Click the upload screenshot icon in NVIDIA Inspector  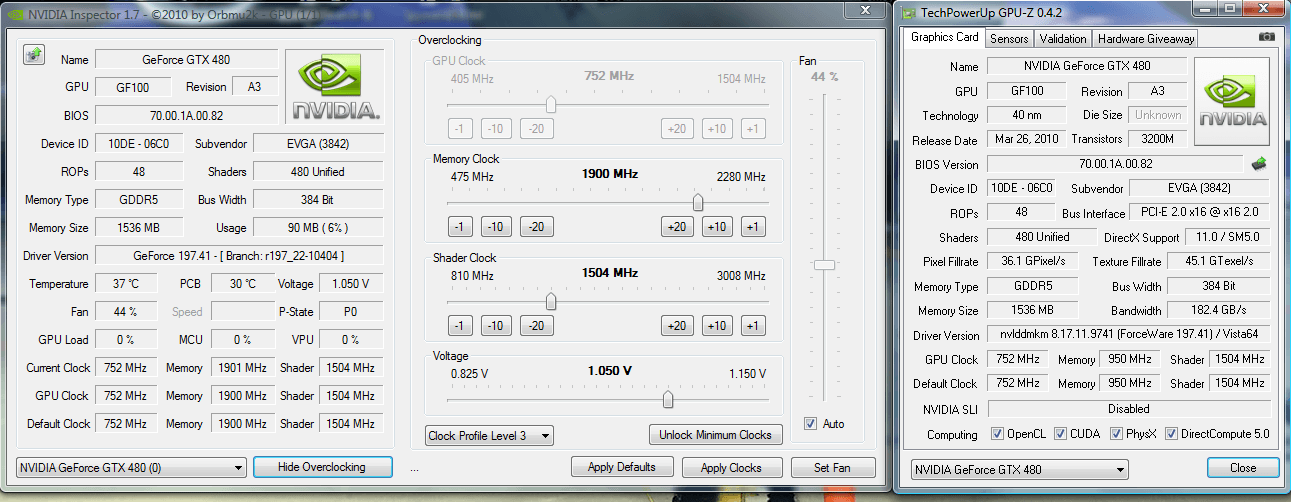point(34,55)
